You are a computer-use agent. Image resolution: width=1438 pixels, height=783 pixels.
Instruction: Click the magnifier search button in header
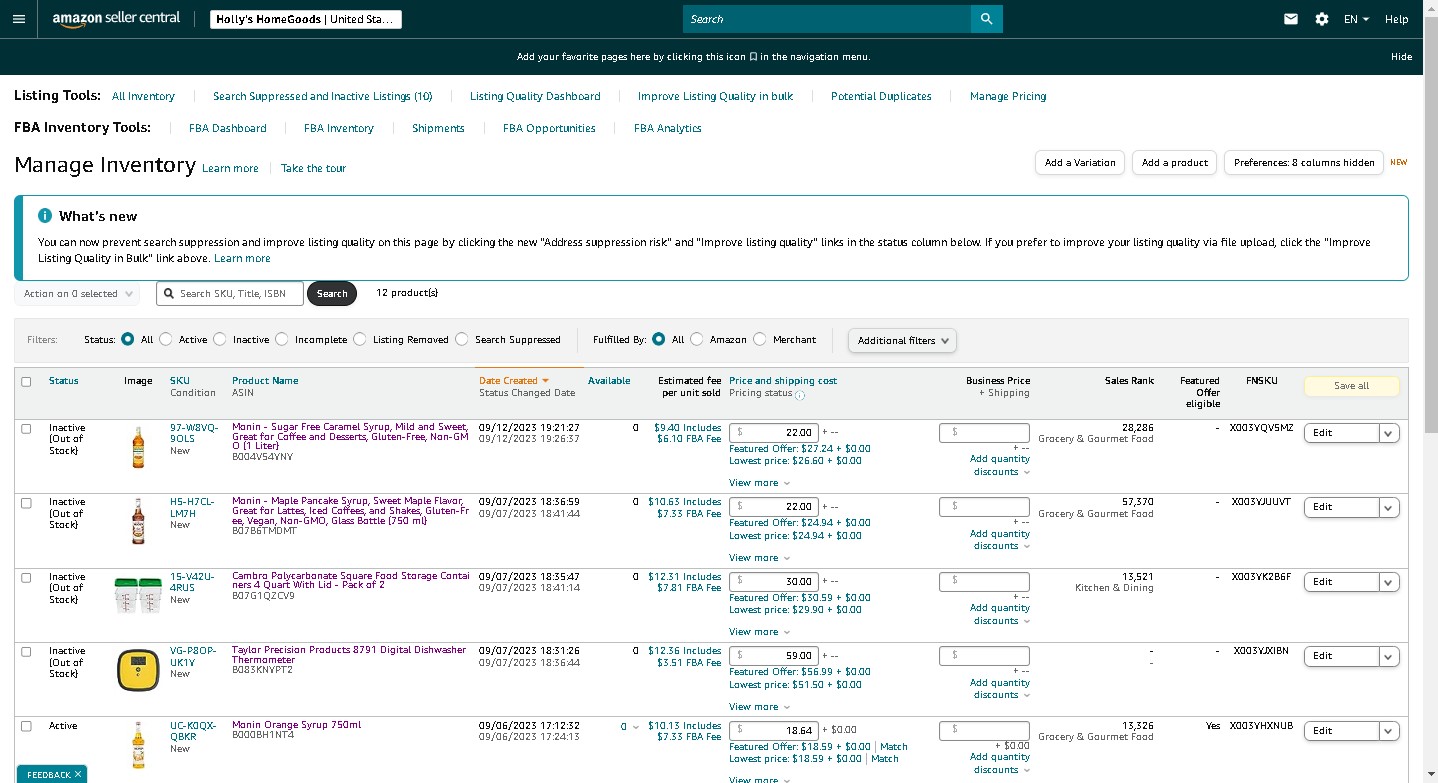[986, 19]
